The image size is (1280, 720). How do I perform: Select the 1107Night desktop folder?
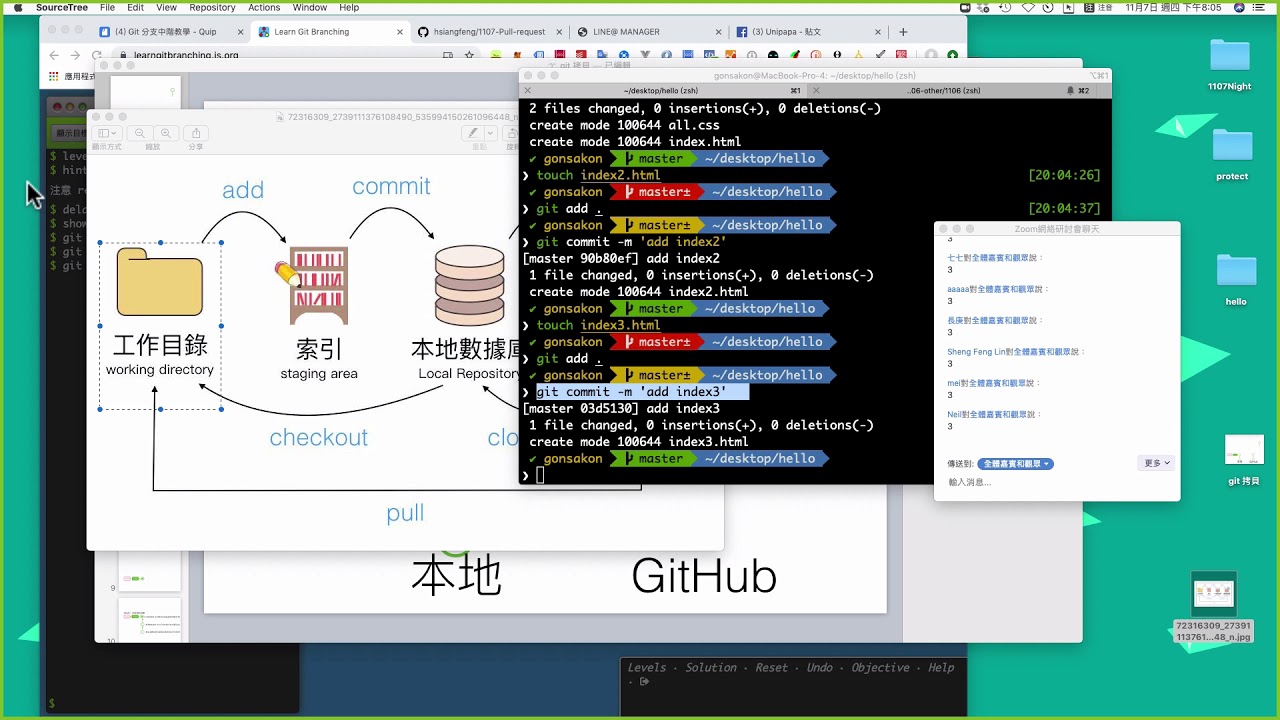point(1229,65)
